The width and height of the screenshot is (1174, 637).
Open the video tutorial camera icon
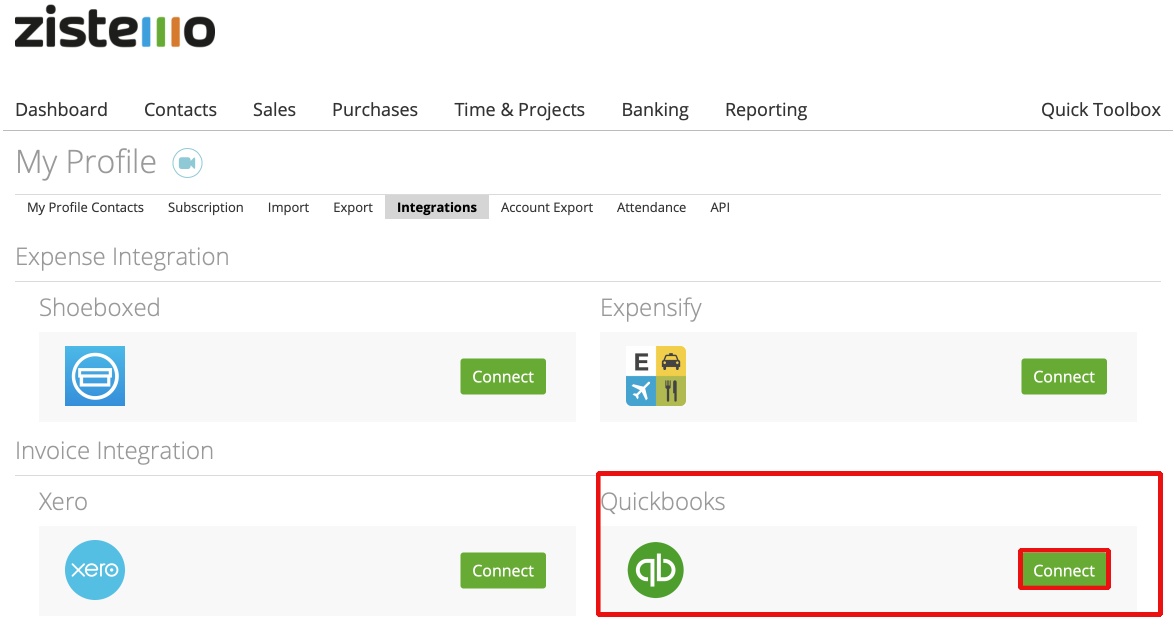(x=188, y=161)
